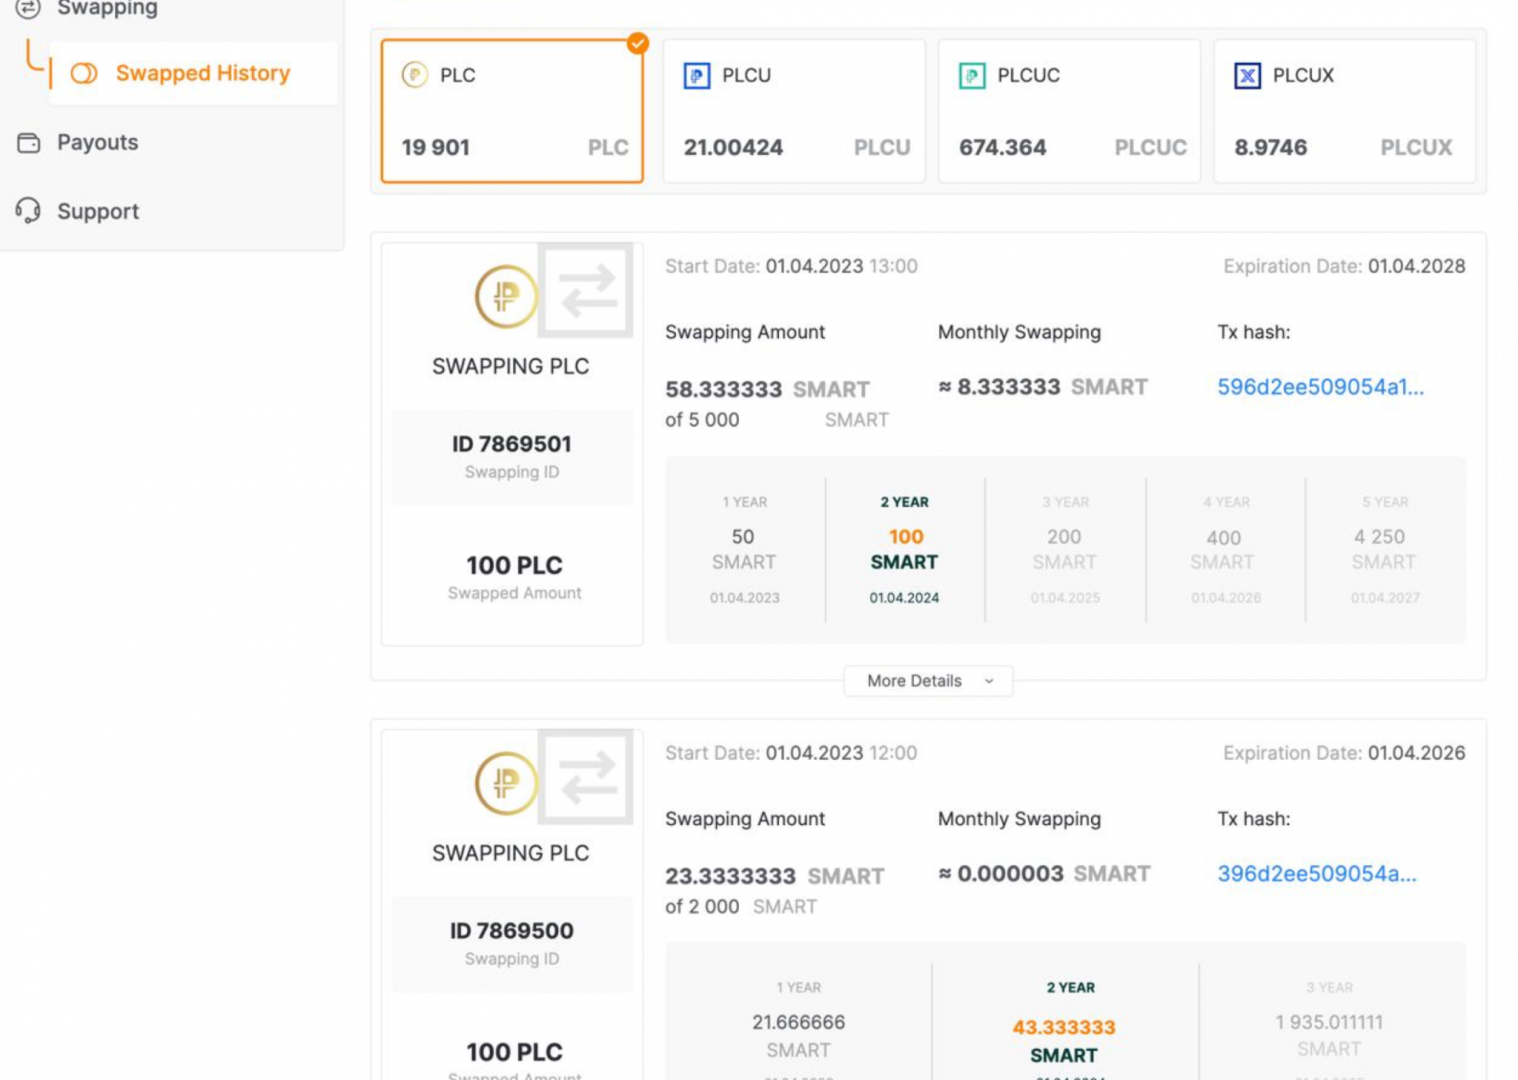Select the 5 YEAR 4 250 SMART period
This screenshot has width=1518, height=1080.
(x=1384, y=549)
